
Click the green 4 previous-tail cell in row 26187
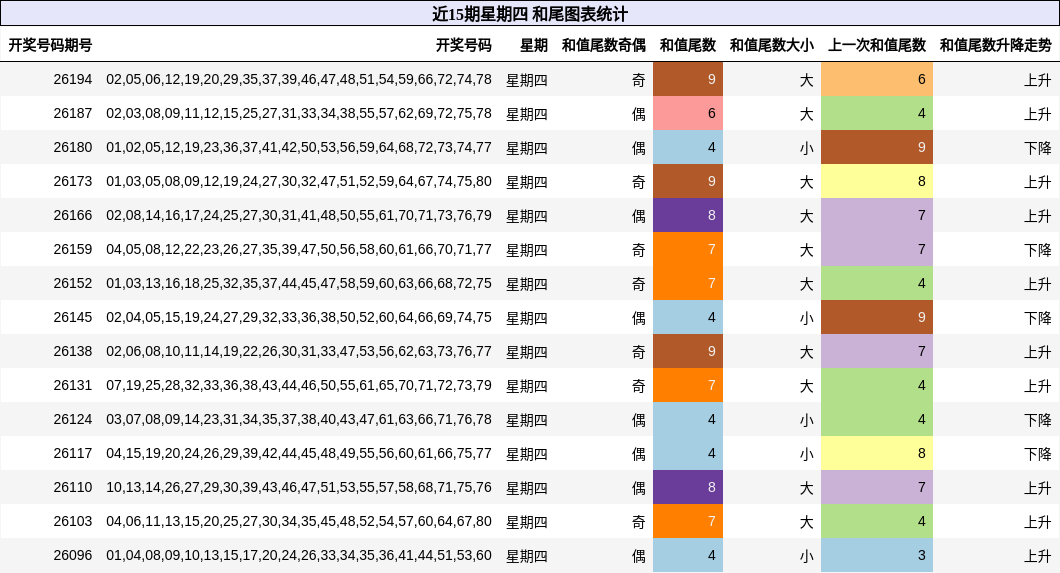click(x=877, y=113)
